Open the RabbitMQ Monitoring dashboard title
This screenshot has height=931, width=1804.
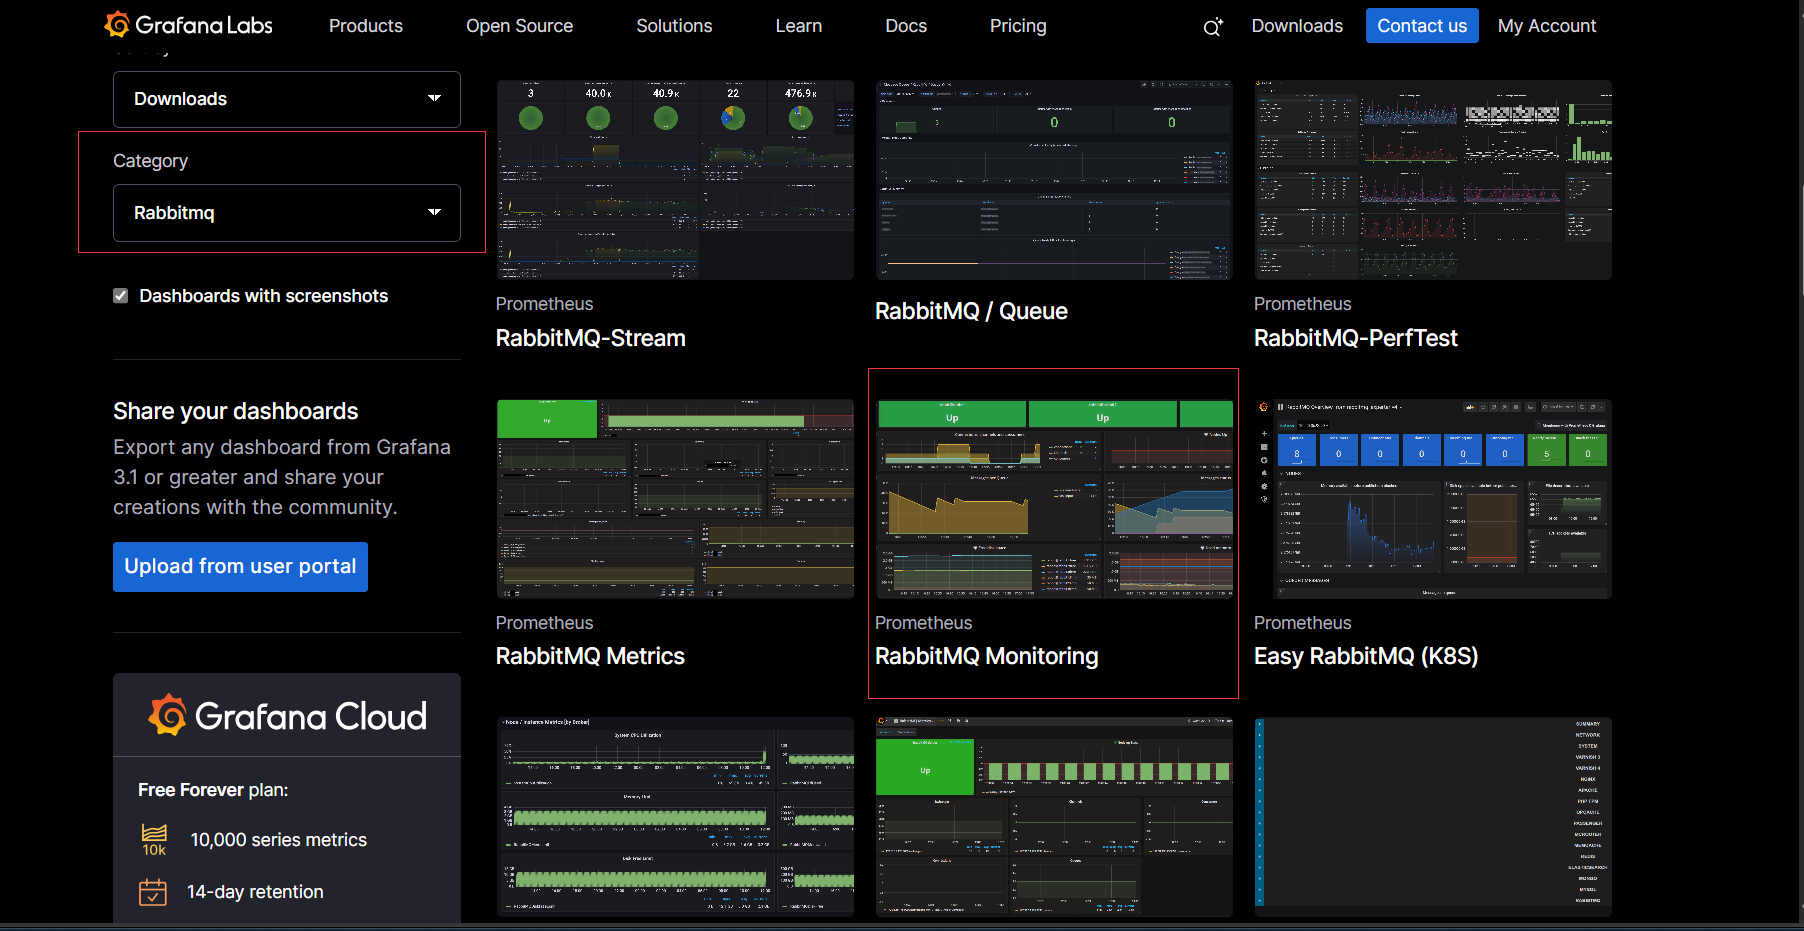point(986,656)
